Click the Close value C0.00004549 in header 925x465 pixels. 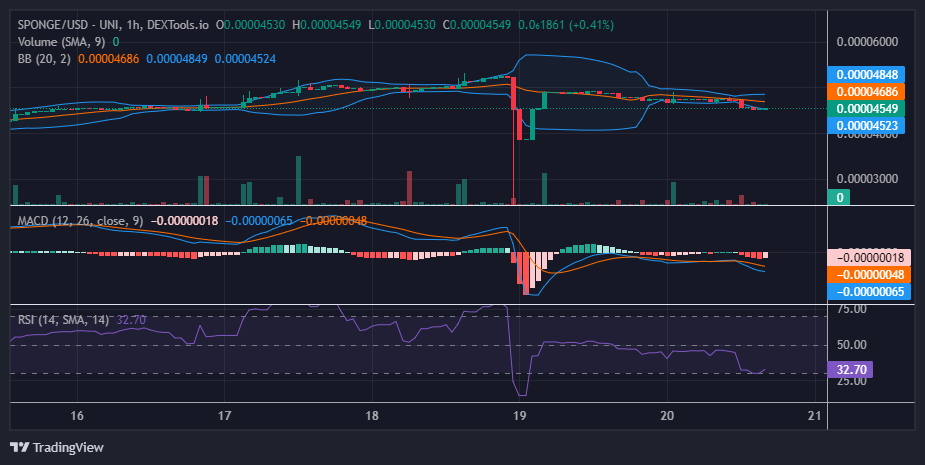(477, 25)
